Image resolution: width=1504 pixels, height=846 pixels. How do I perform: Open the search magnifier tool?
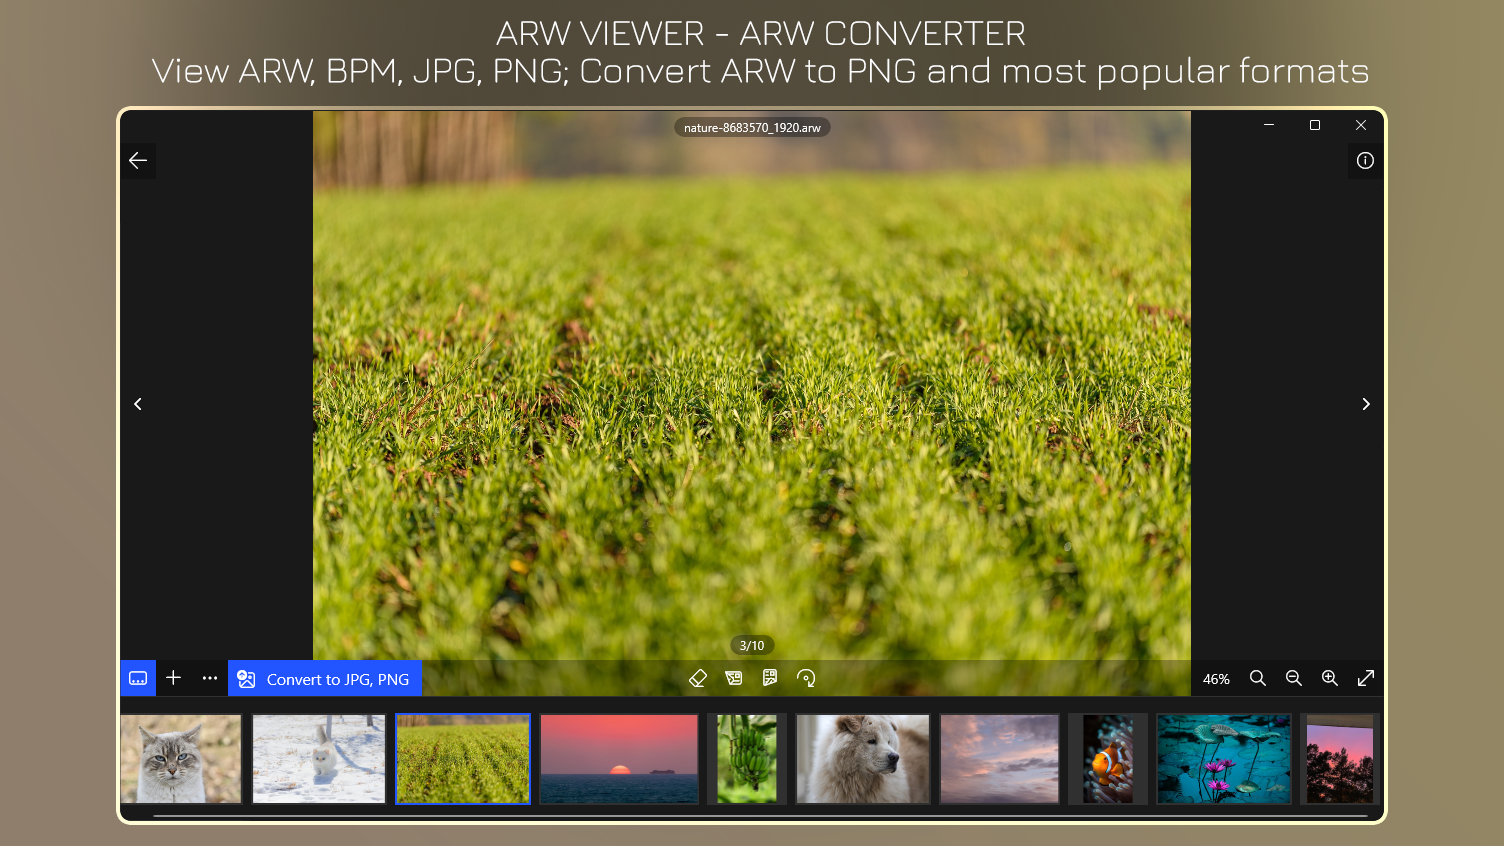click(1258, 678)
